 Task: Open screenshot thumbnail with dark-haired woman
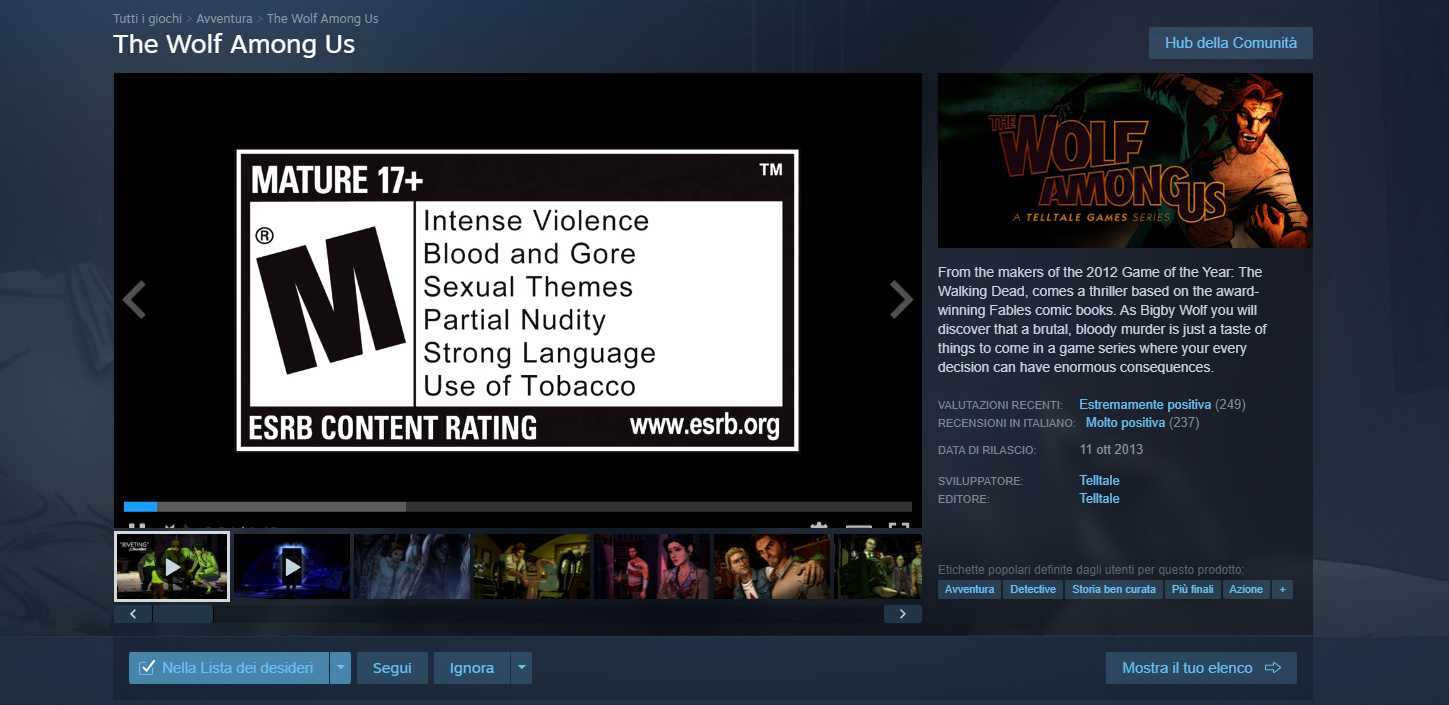(652, 566)
